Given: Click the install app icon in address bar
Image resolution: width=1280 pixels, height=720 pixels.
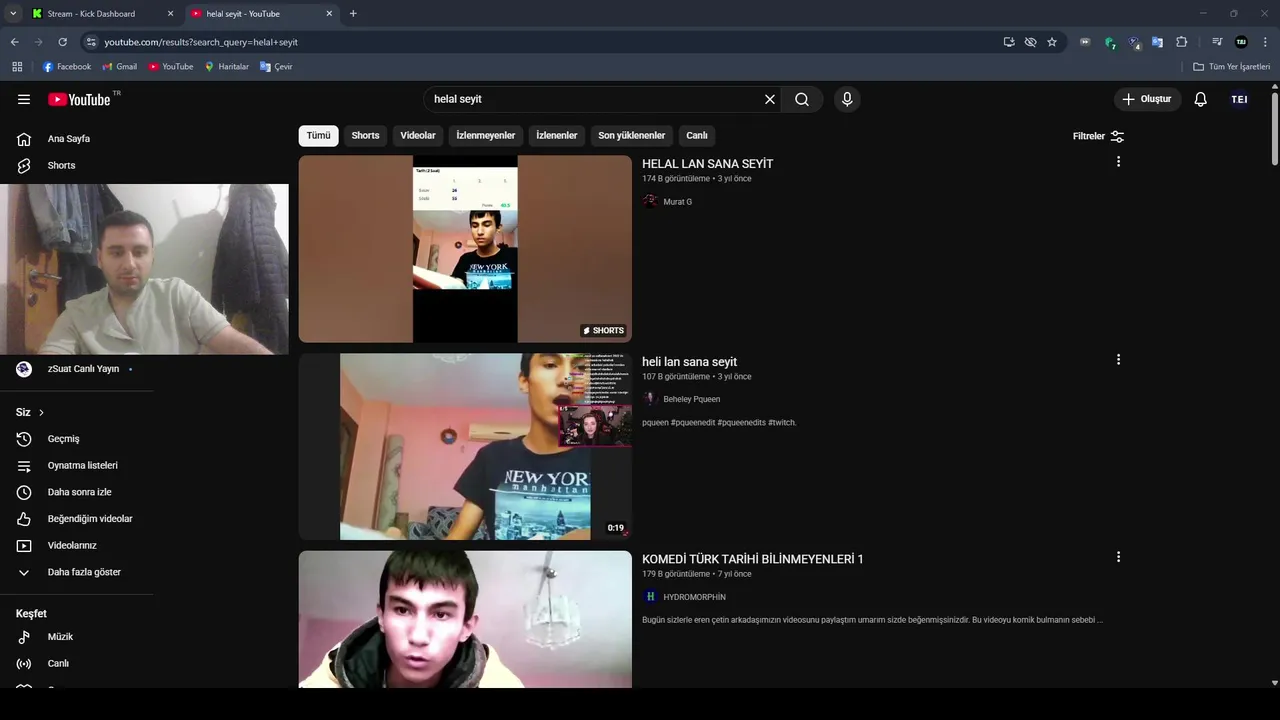Looking at the screenshot, I should point(1009,42).
